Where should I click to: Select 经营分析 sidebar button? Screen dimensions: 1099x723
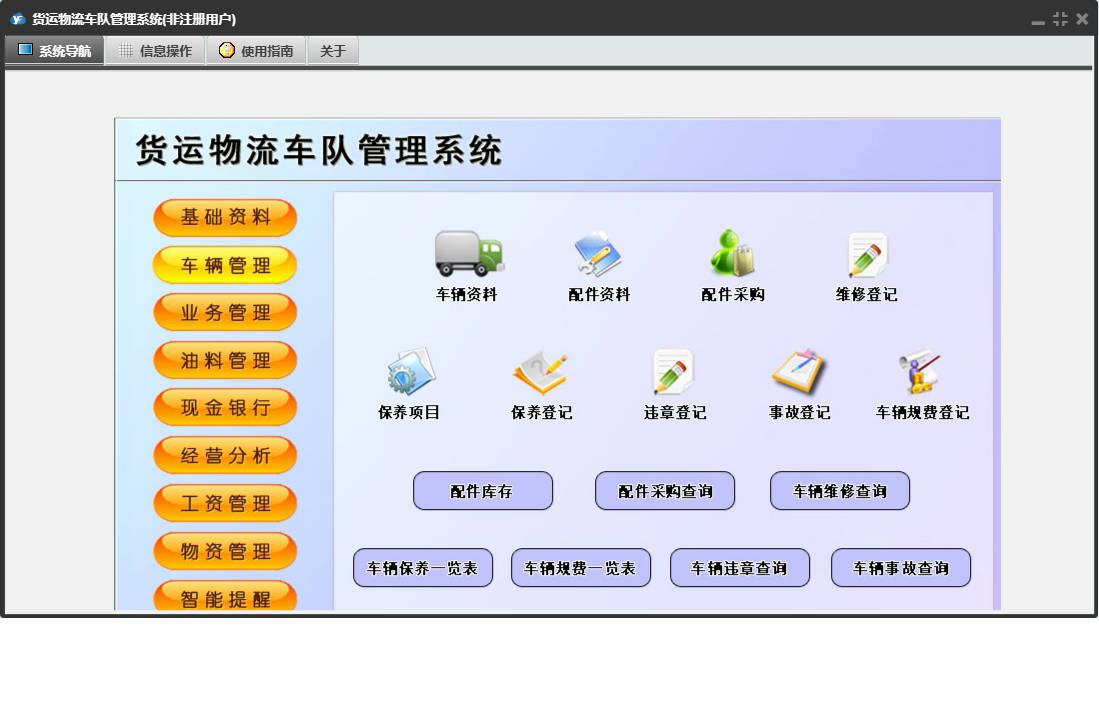pos(225,455)
